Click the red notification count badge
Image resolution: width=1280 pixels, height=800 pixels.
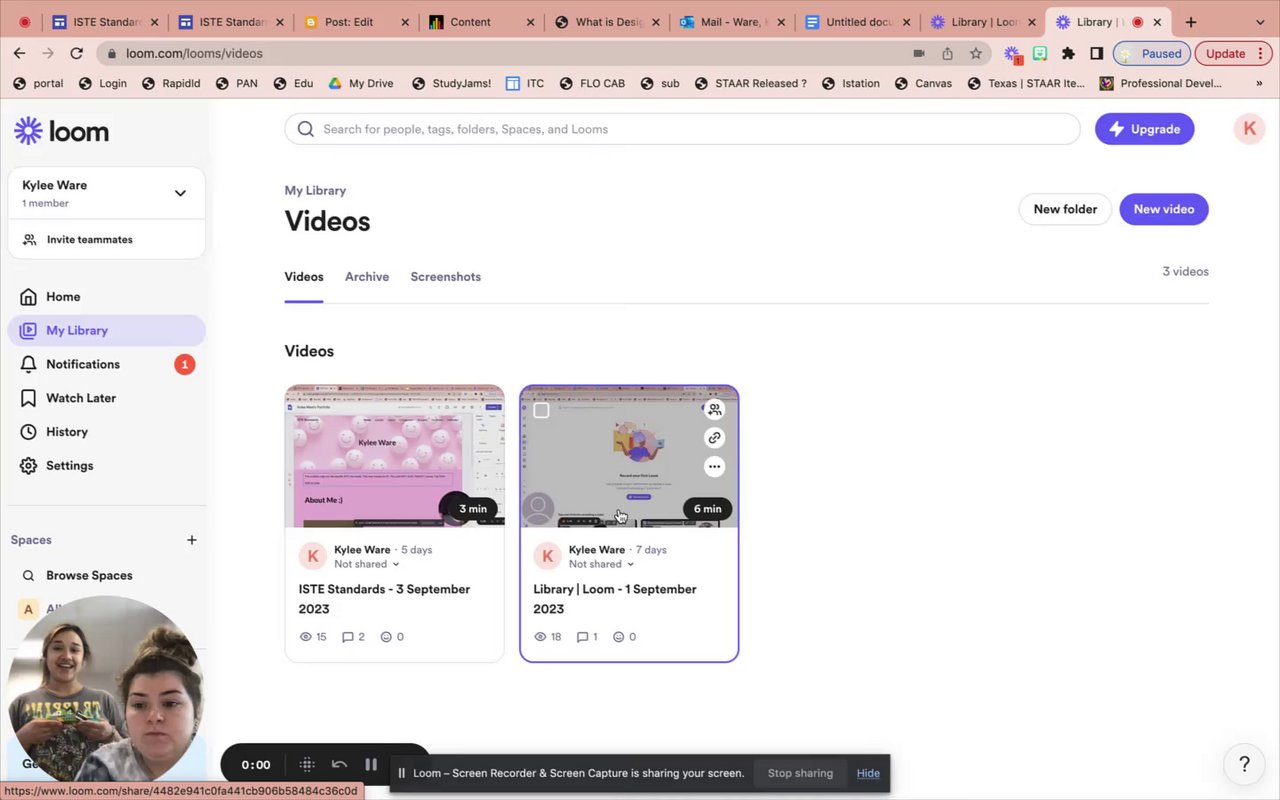click(x=184, y=364)
